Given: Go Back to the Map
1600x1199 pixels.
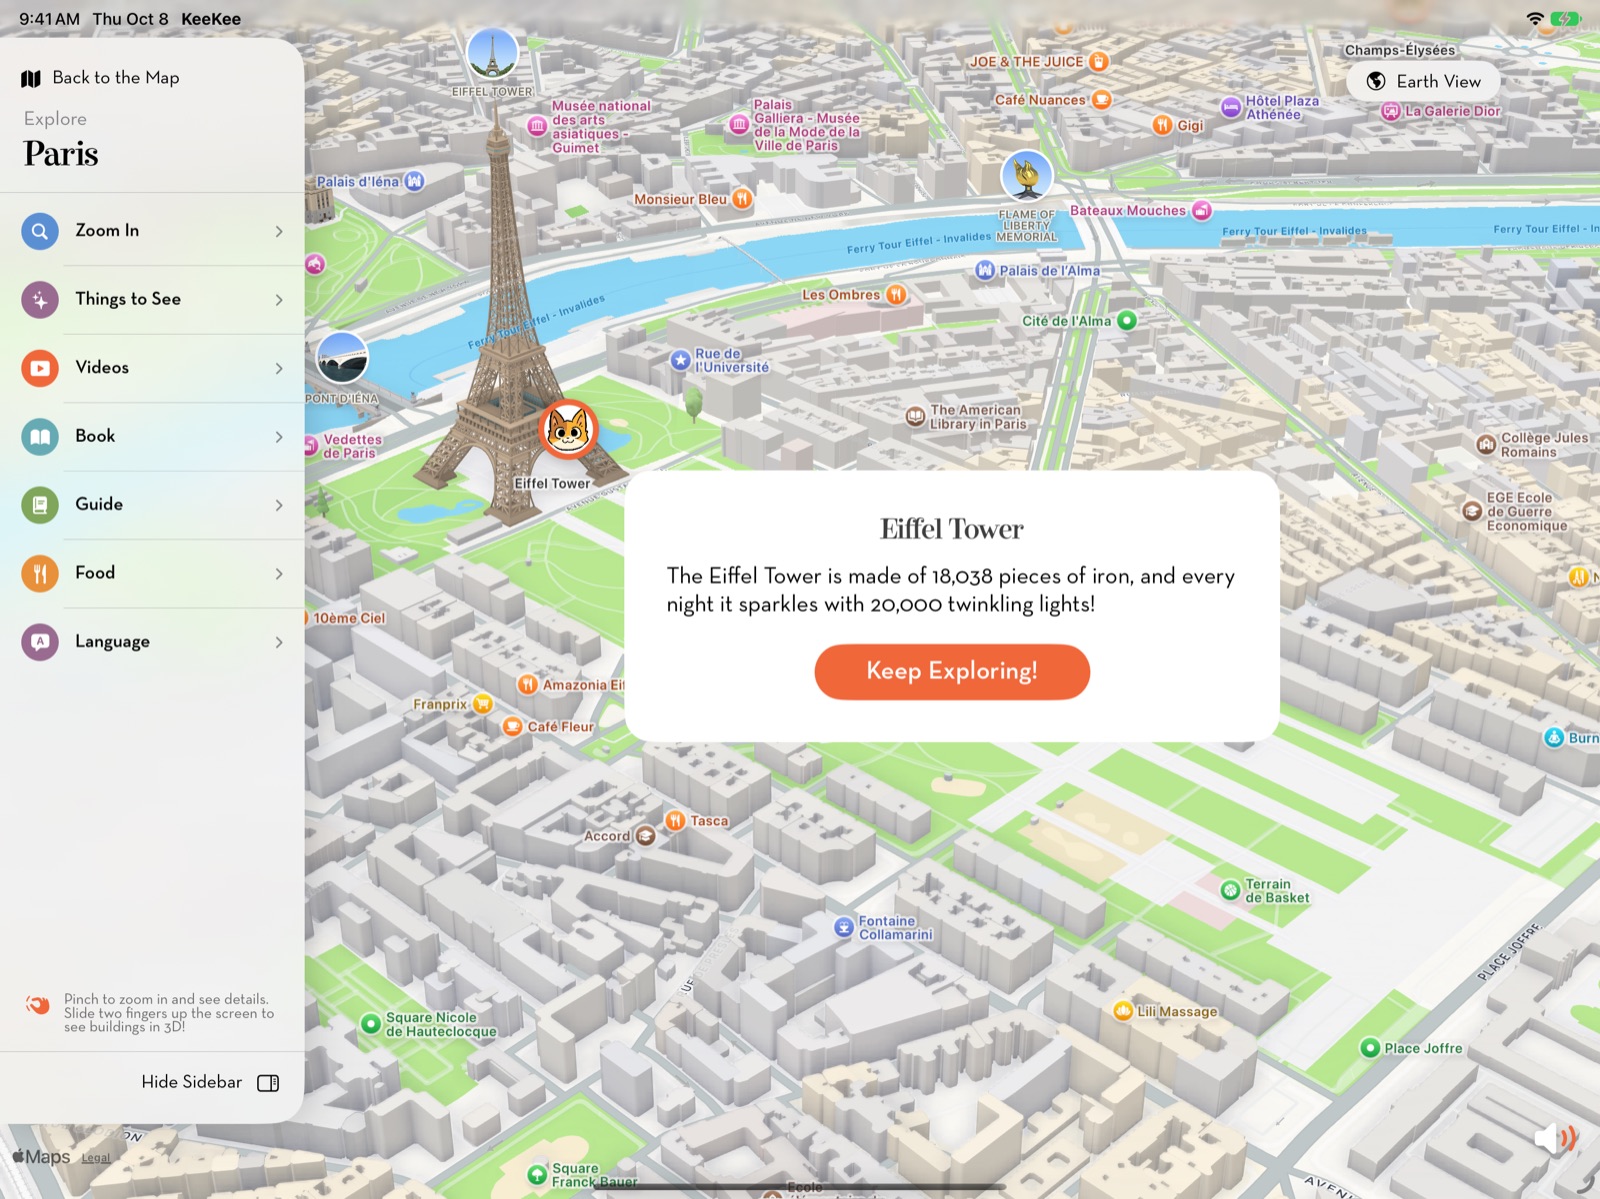Looking at the screenshot, I should [100, 78].
